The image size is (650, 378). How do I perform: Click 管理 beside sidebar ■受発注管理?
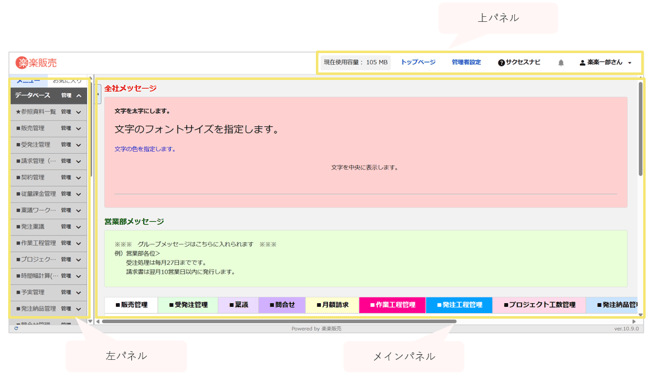tap(66, 145)
